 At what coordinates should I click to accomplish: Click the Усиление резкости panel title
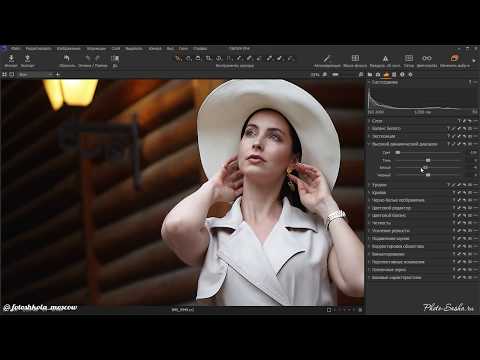tap(391, 231)
